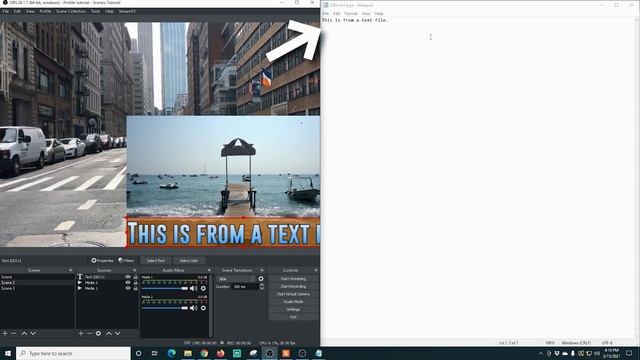
Task: Open File Explorer from the taskbar
Action: [x=188, y=353]
